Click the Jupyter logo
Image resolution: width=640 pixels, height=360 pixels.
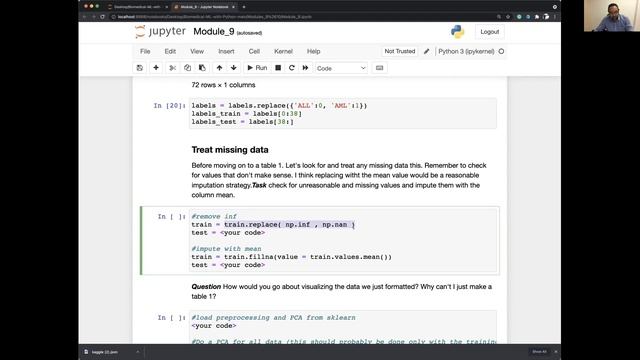pyautogui.click(x=160, y=31)
